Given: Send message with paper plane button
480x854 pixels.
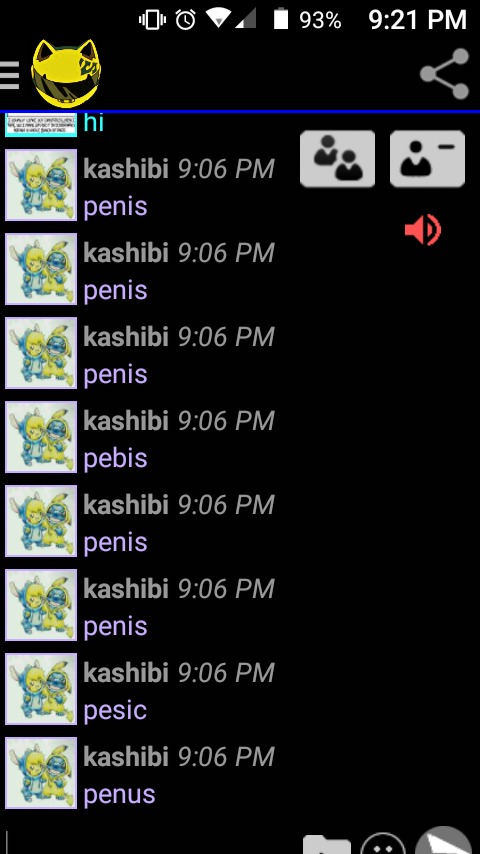Looking at the screenshot, I should [443, 841].
